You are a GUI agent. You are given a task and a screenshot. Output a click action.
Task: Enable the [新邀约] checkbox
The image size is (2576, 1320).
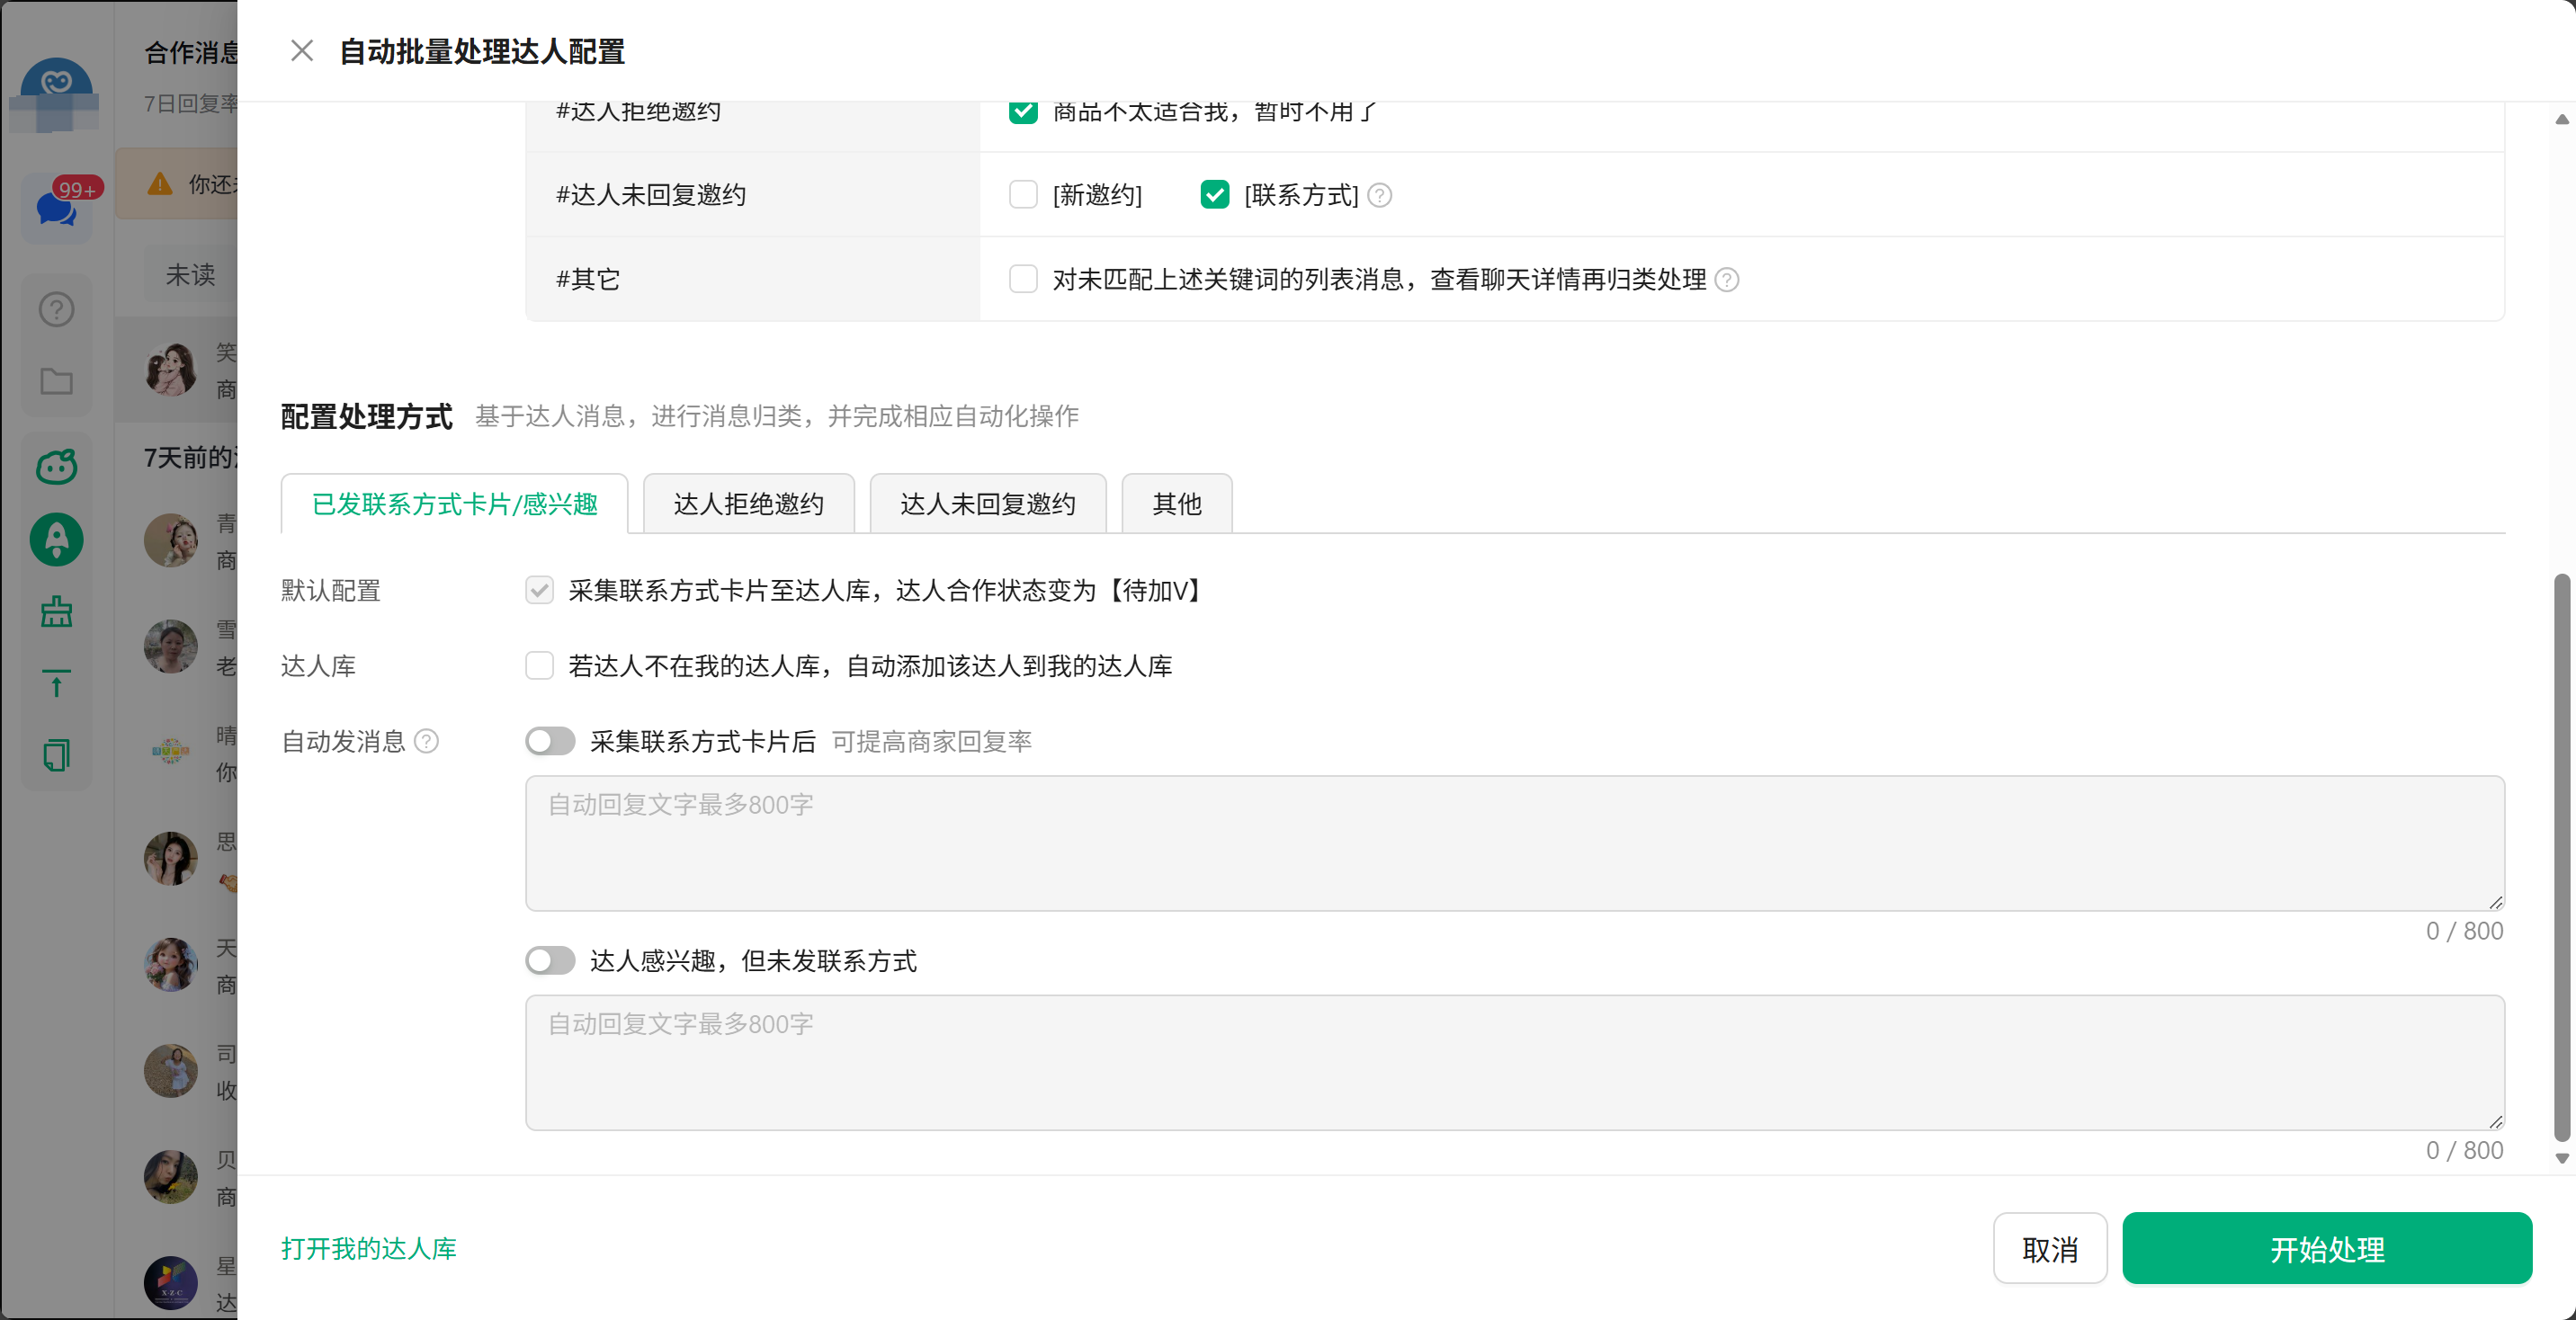pos(1023,195)
